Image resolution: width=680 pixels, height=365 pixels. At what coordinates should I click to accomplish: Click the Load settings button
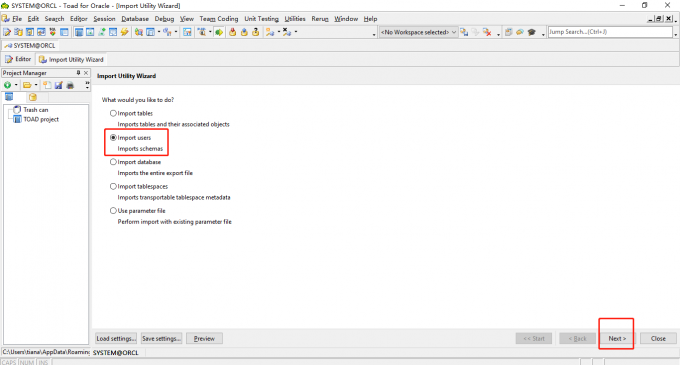pos(116,339)
